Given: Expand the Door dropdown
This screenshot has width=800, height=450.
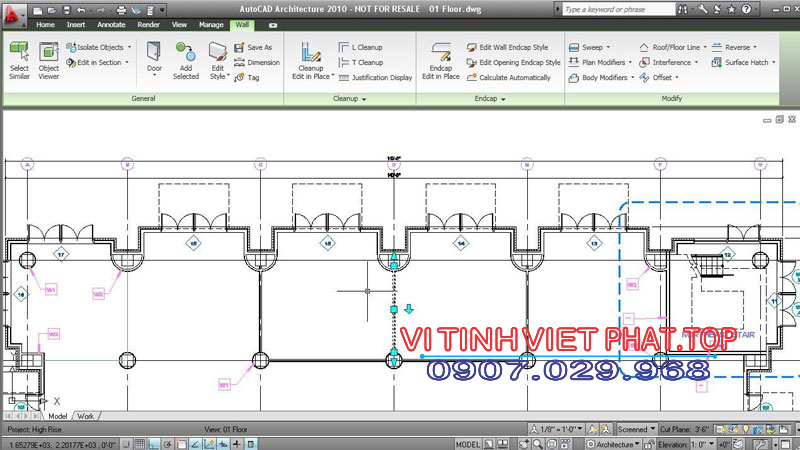Looking at the screenshot, I should [x=154, y=79].
